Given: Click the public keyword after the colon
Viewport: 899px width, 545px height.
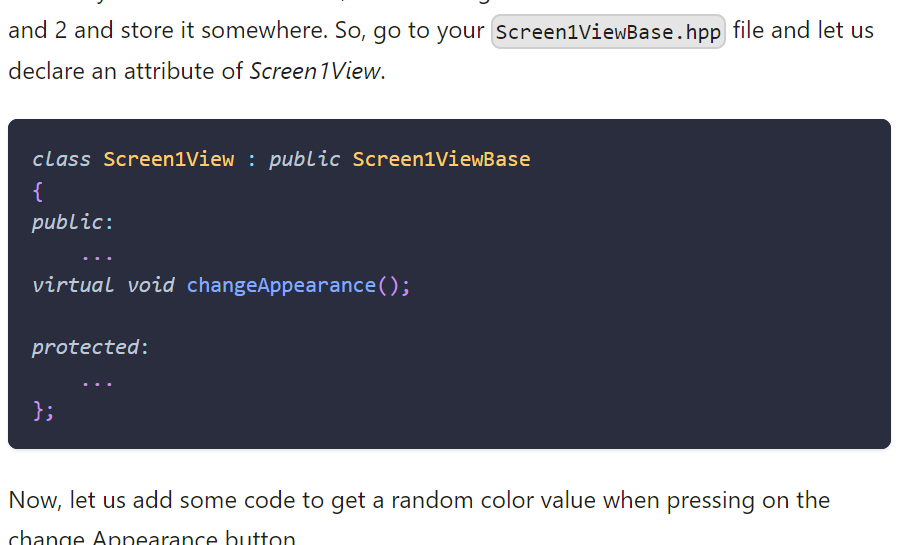Looking at the screenshot, I should (x=304, y=159).
